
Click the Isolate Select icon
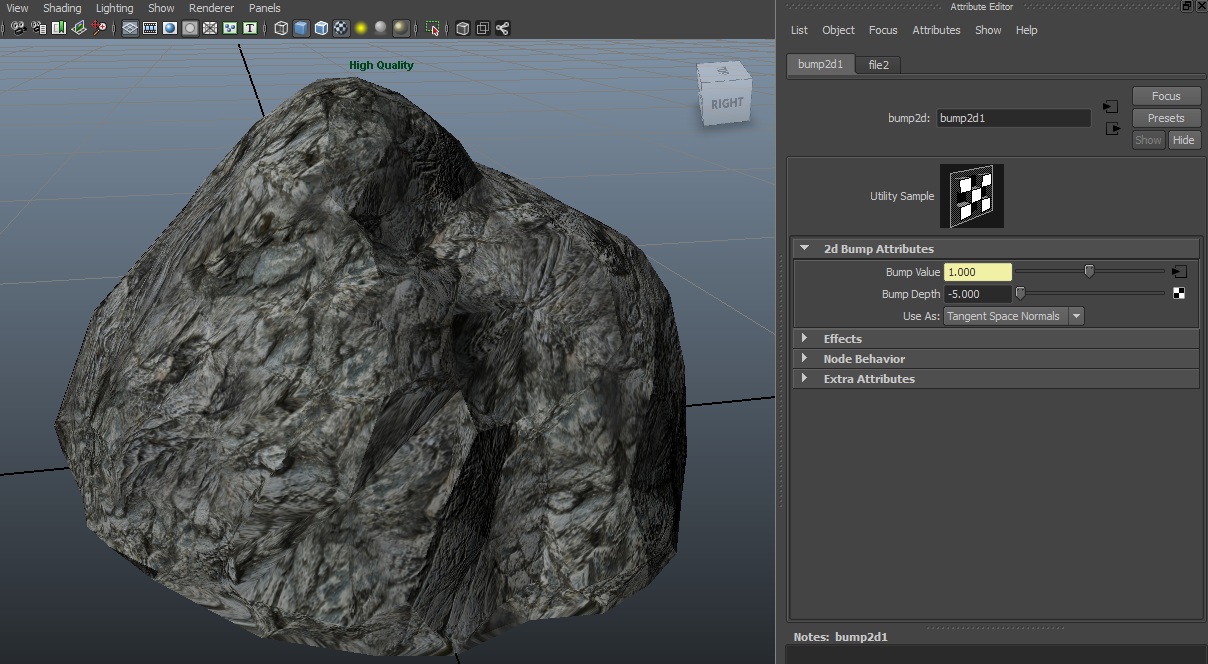tap(433, 28)
